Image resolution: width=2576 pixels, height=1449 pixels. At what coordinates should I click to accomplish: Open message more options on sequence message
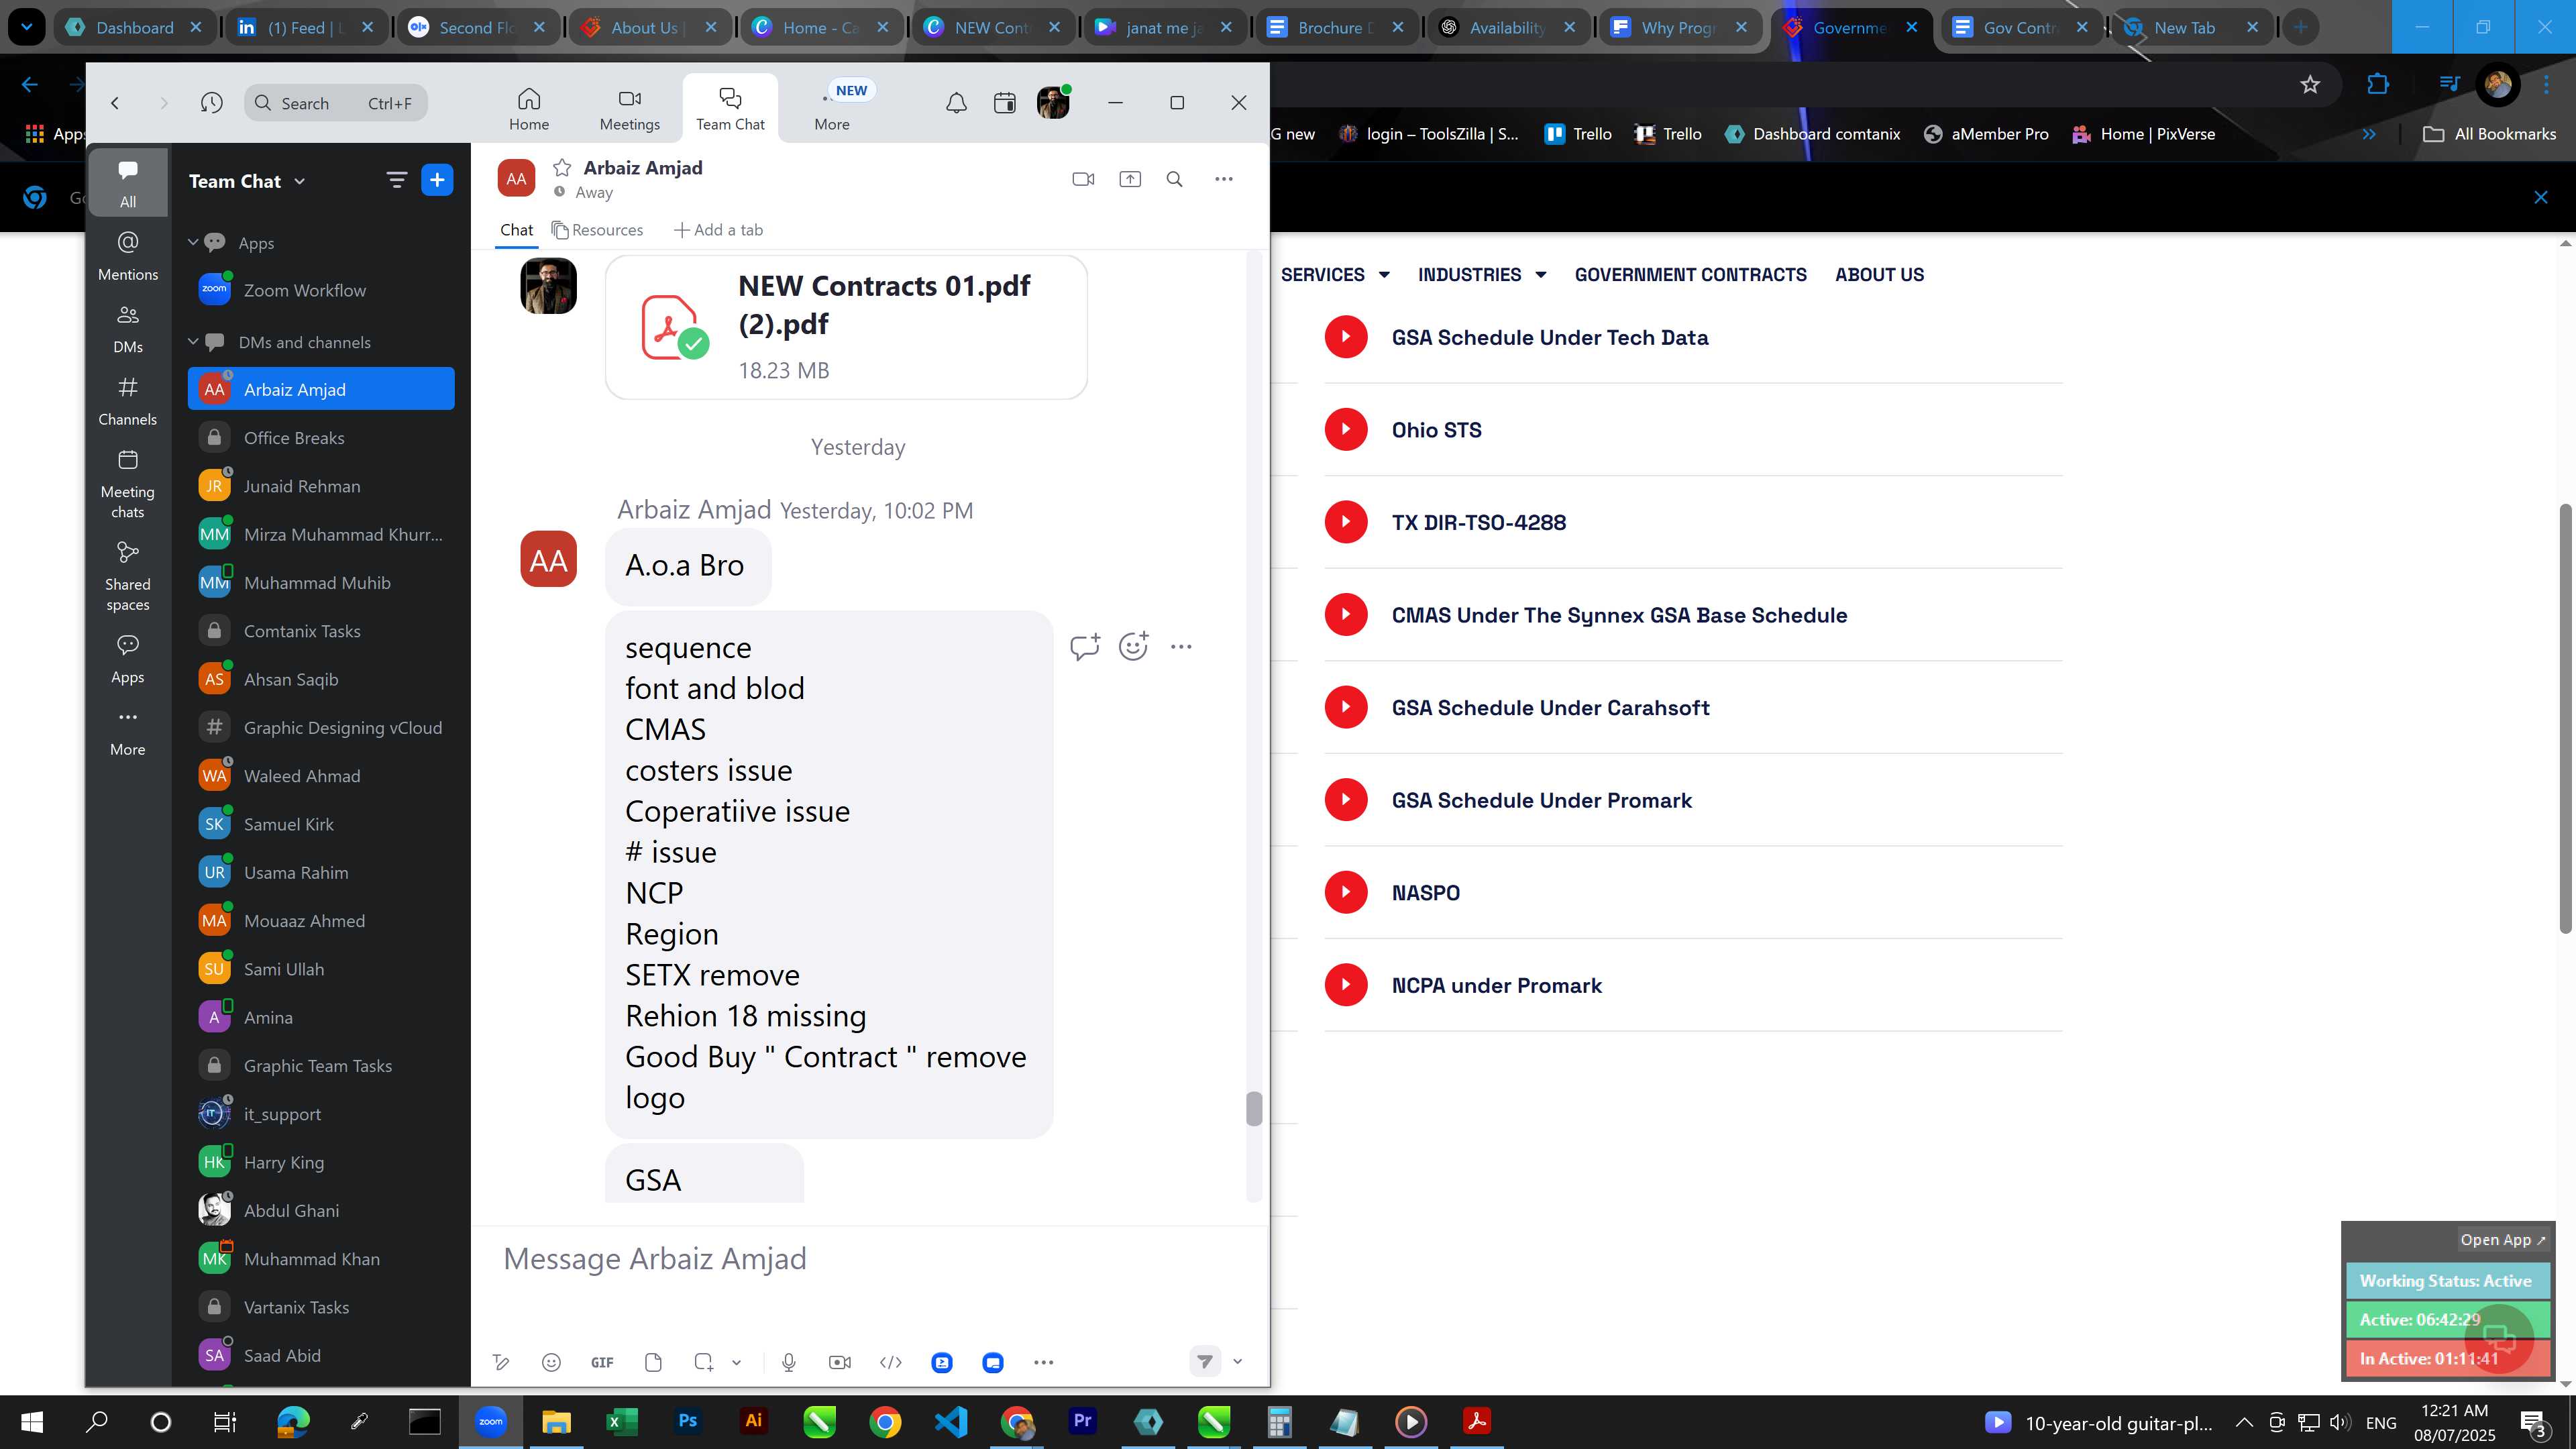pos(1181,647)
